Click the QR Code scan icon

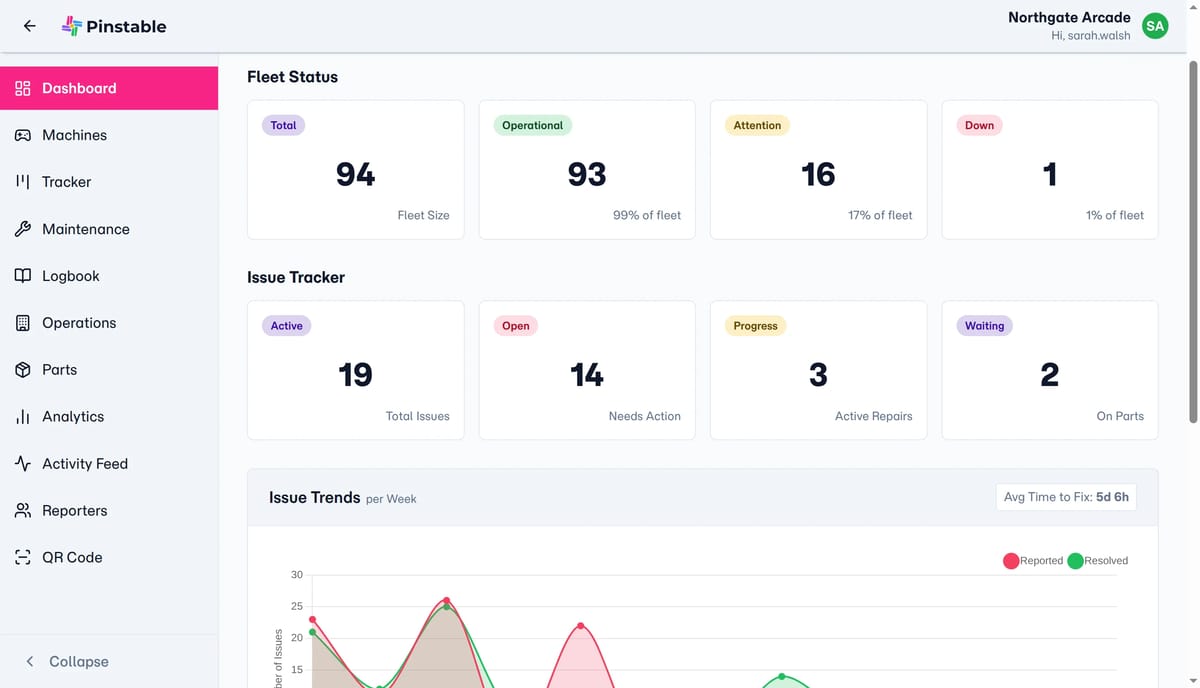23,558
